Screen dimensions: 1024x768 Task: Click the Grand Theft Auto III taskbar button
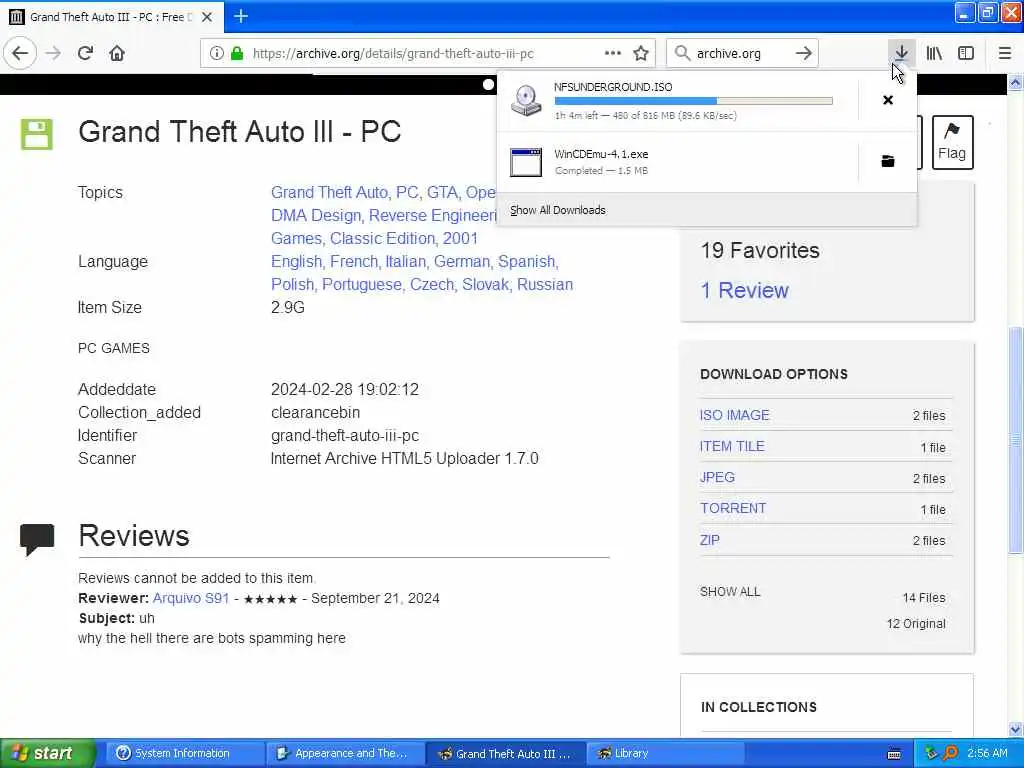click(x=505, y=754)
